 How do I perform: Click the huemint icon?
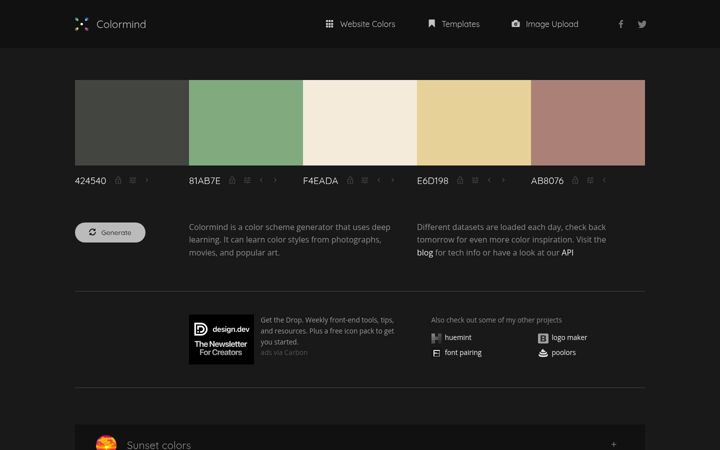coord(436,338)
